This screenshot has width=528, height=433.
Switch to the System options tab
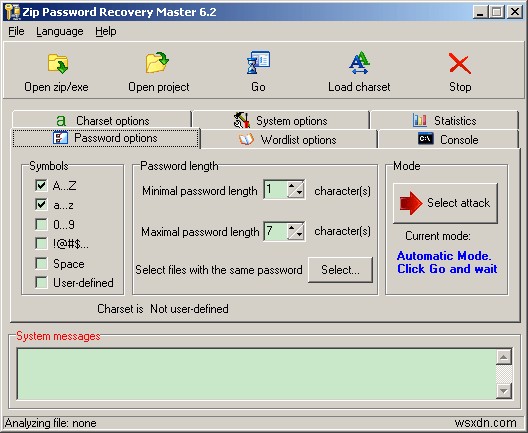[x=281, y=120]
